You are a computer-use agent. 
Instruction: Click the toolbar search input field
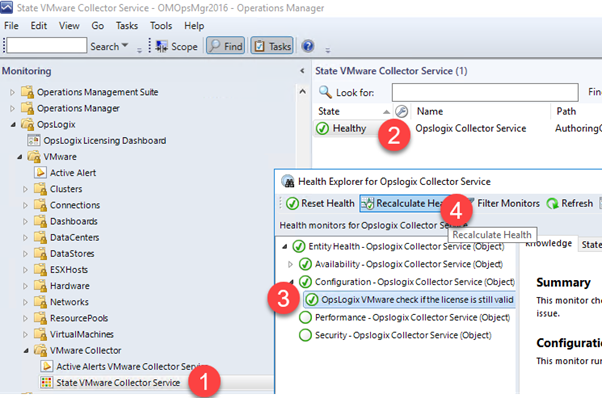click(x=46, y=46)
